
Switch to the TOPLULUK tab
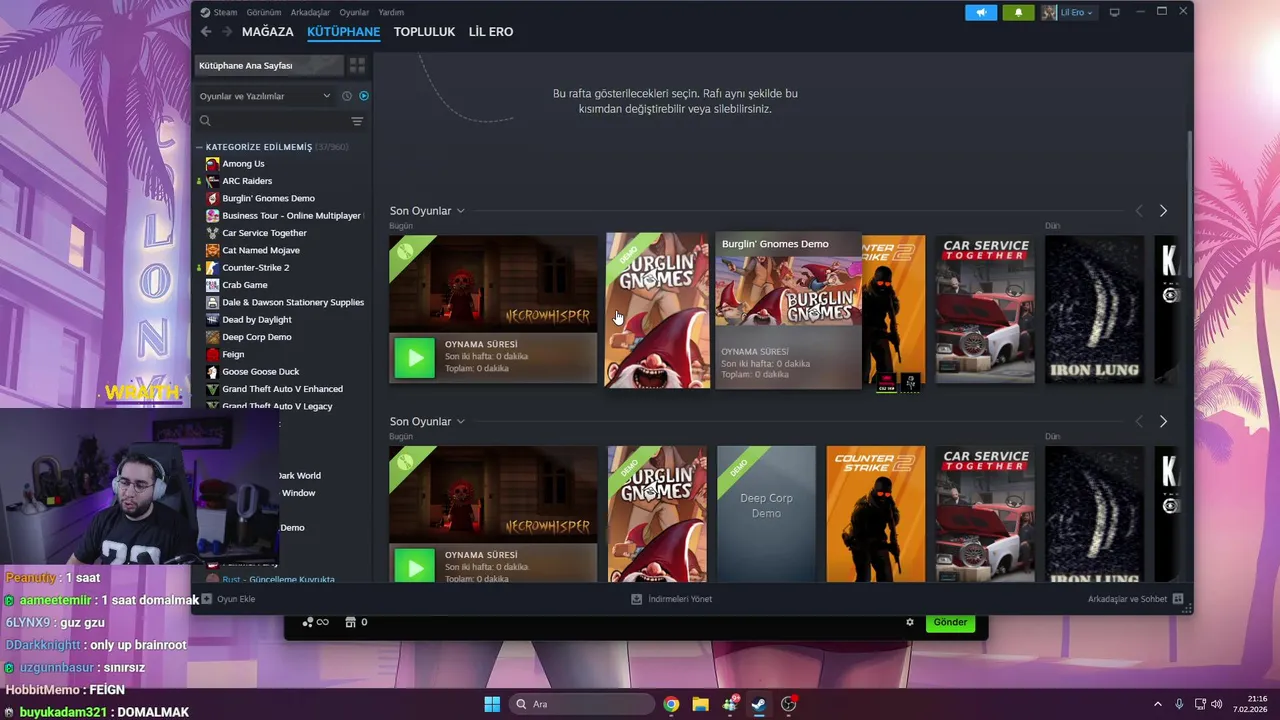pos(424,32)
